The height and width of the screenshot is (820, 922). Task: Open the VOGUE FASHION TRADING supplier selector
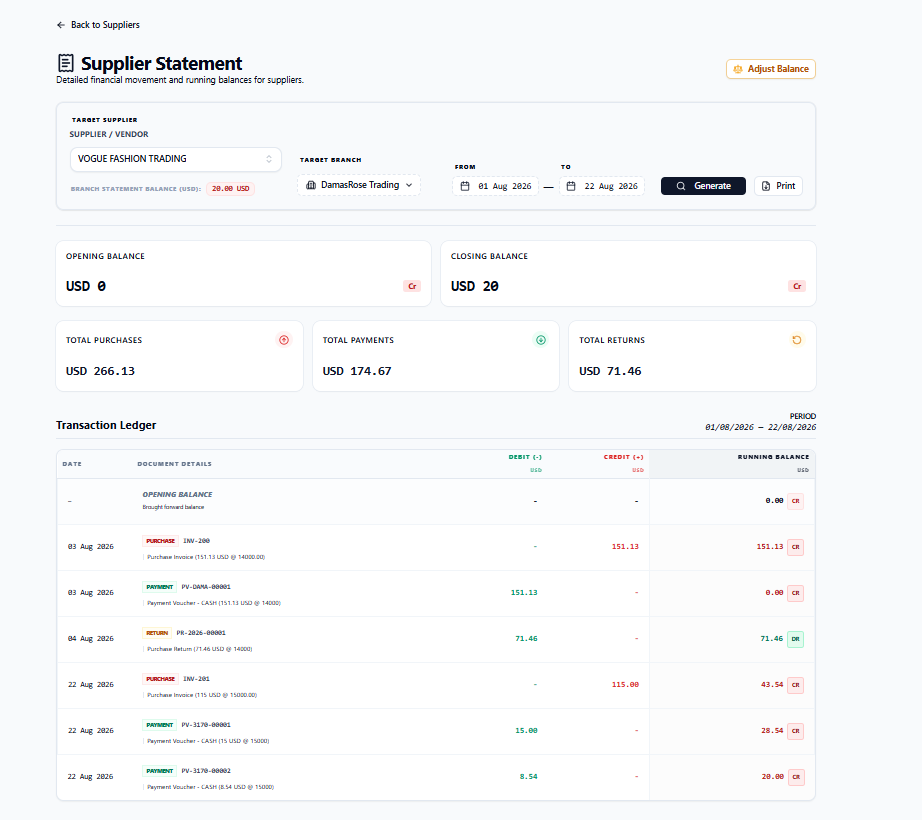click(x=176, y=159)
